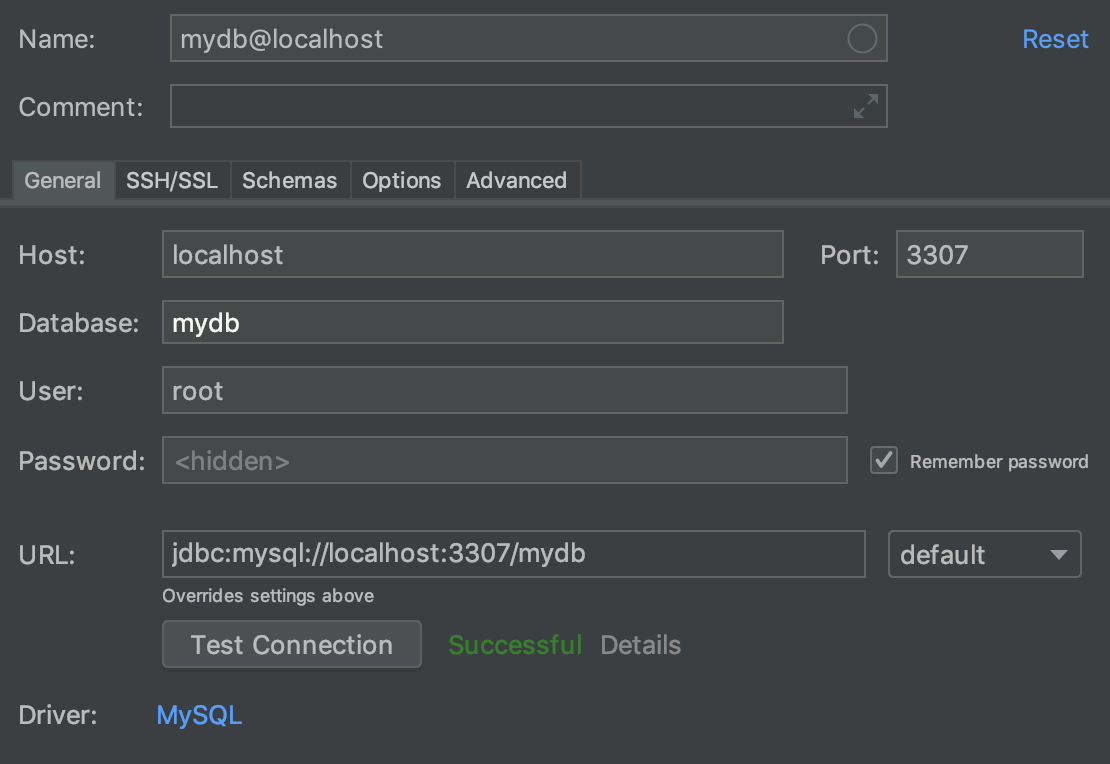The height and width of the screenshot is (764, 1110).
Task: Go to the Advanced tab
Action: pyautogui.click(x=516, y=180)
